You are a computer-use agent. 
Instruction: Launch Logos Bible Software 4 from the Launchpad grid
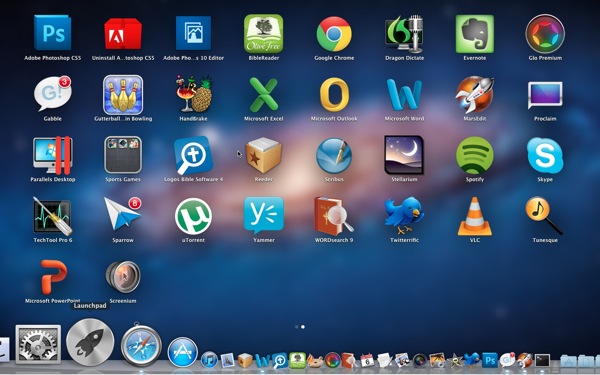click(x=193, y=155)
